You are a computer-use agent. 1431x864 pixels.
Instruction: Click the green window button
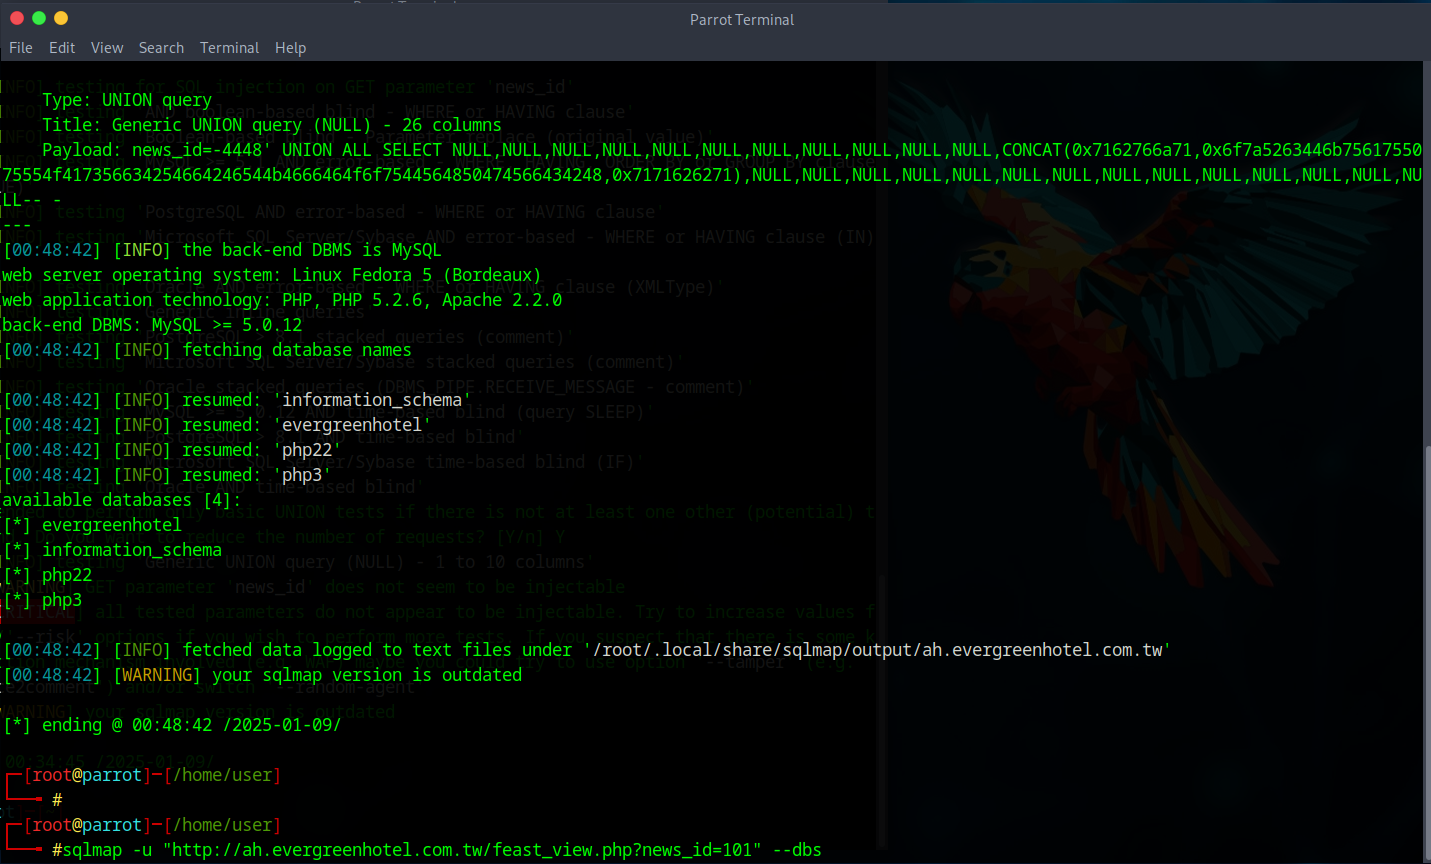pyautogui.click(x=39, y=18)
